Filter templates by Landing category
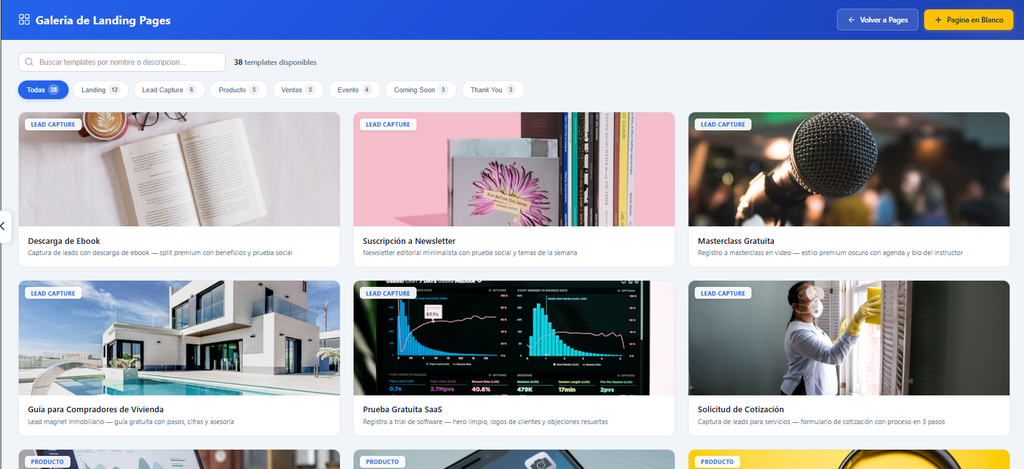The height and width of the screenshot is (469, 1024). click(x=100, y=90)
